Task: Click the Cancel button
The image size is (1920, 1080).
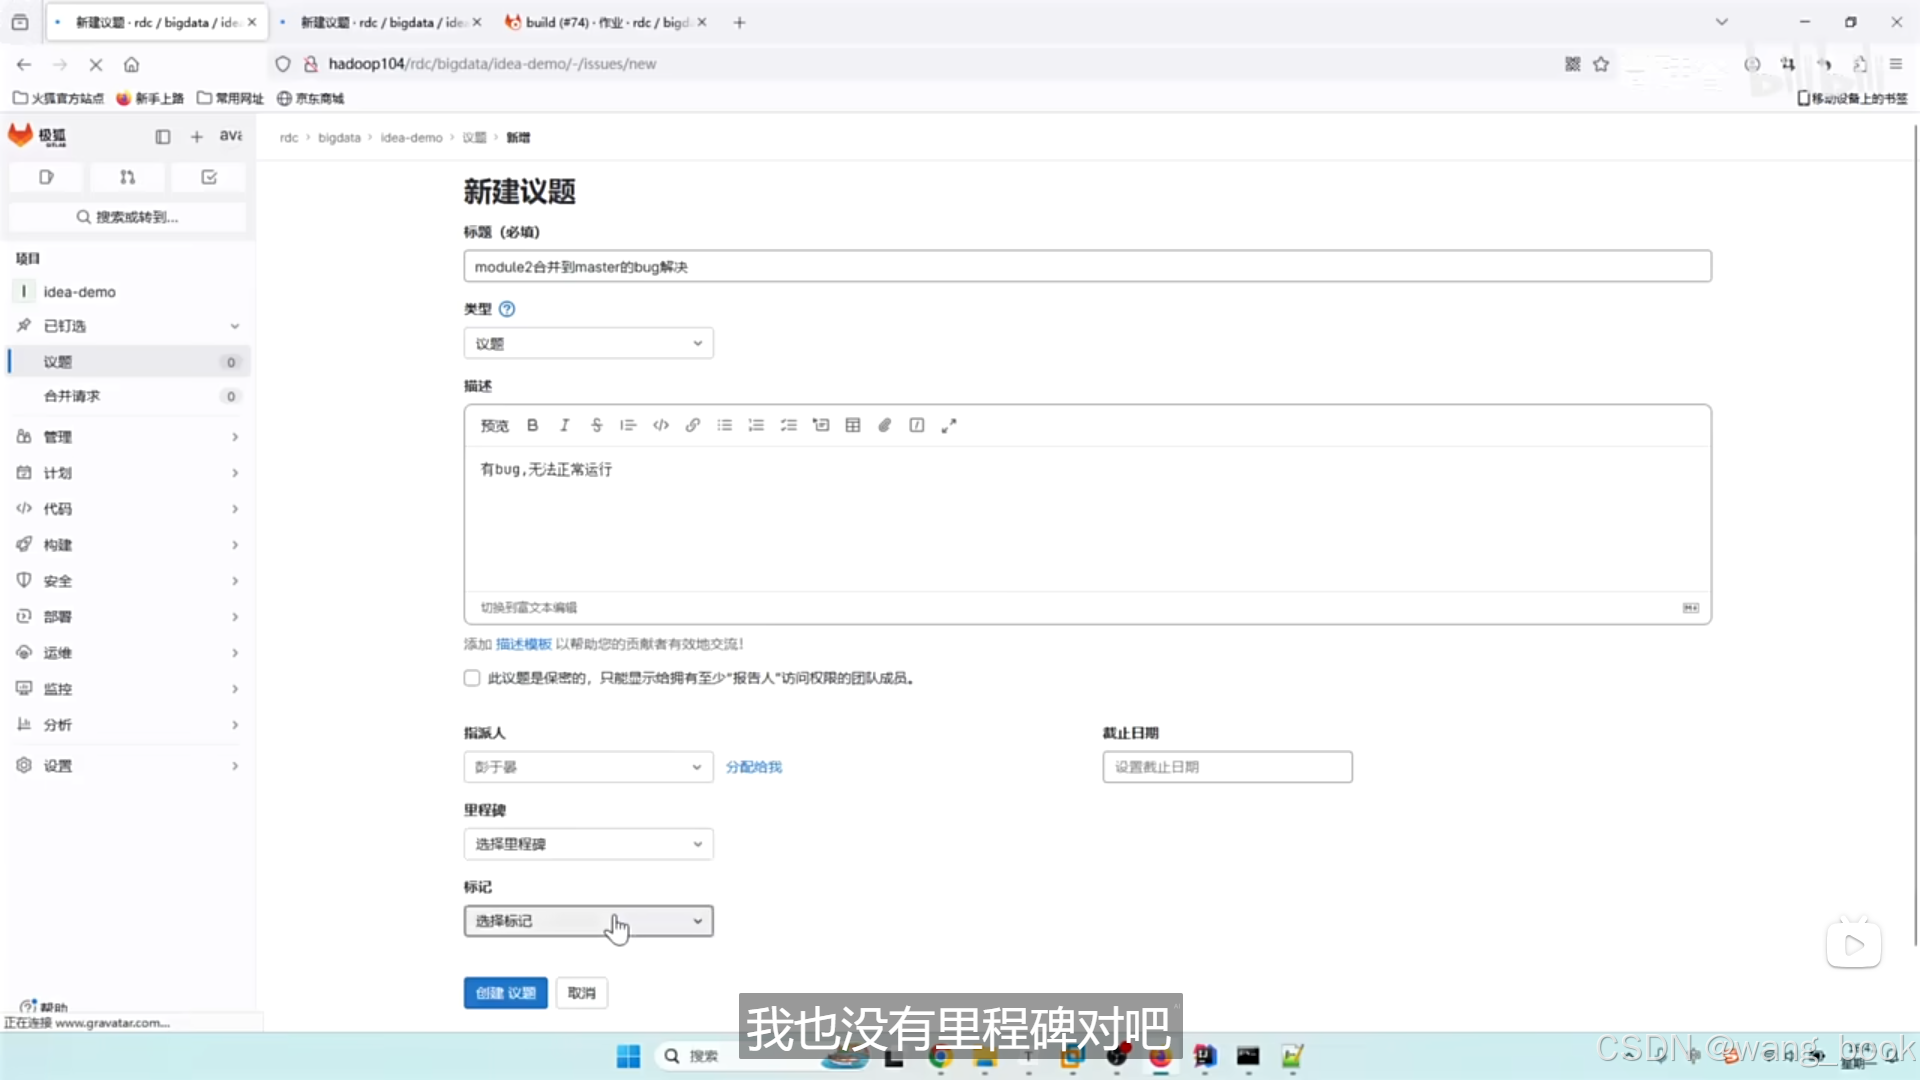Action: (x=581, y=993)
